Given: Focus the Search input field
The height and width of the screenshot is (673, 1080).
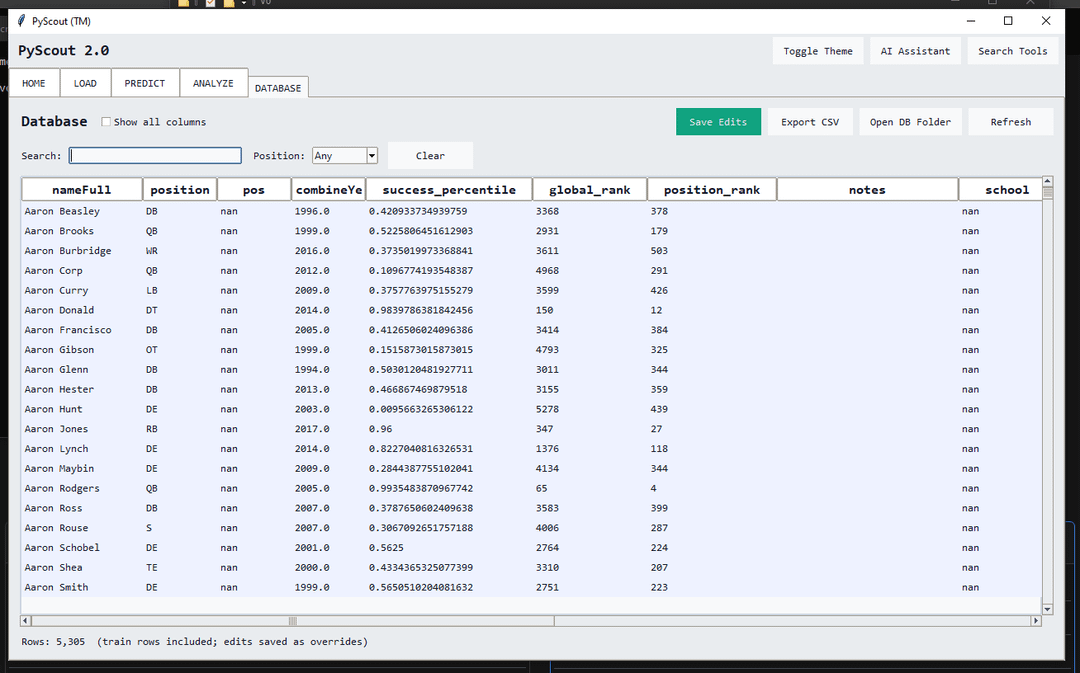Looking at the screenshot, I should [155, 156].
